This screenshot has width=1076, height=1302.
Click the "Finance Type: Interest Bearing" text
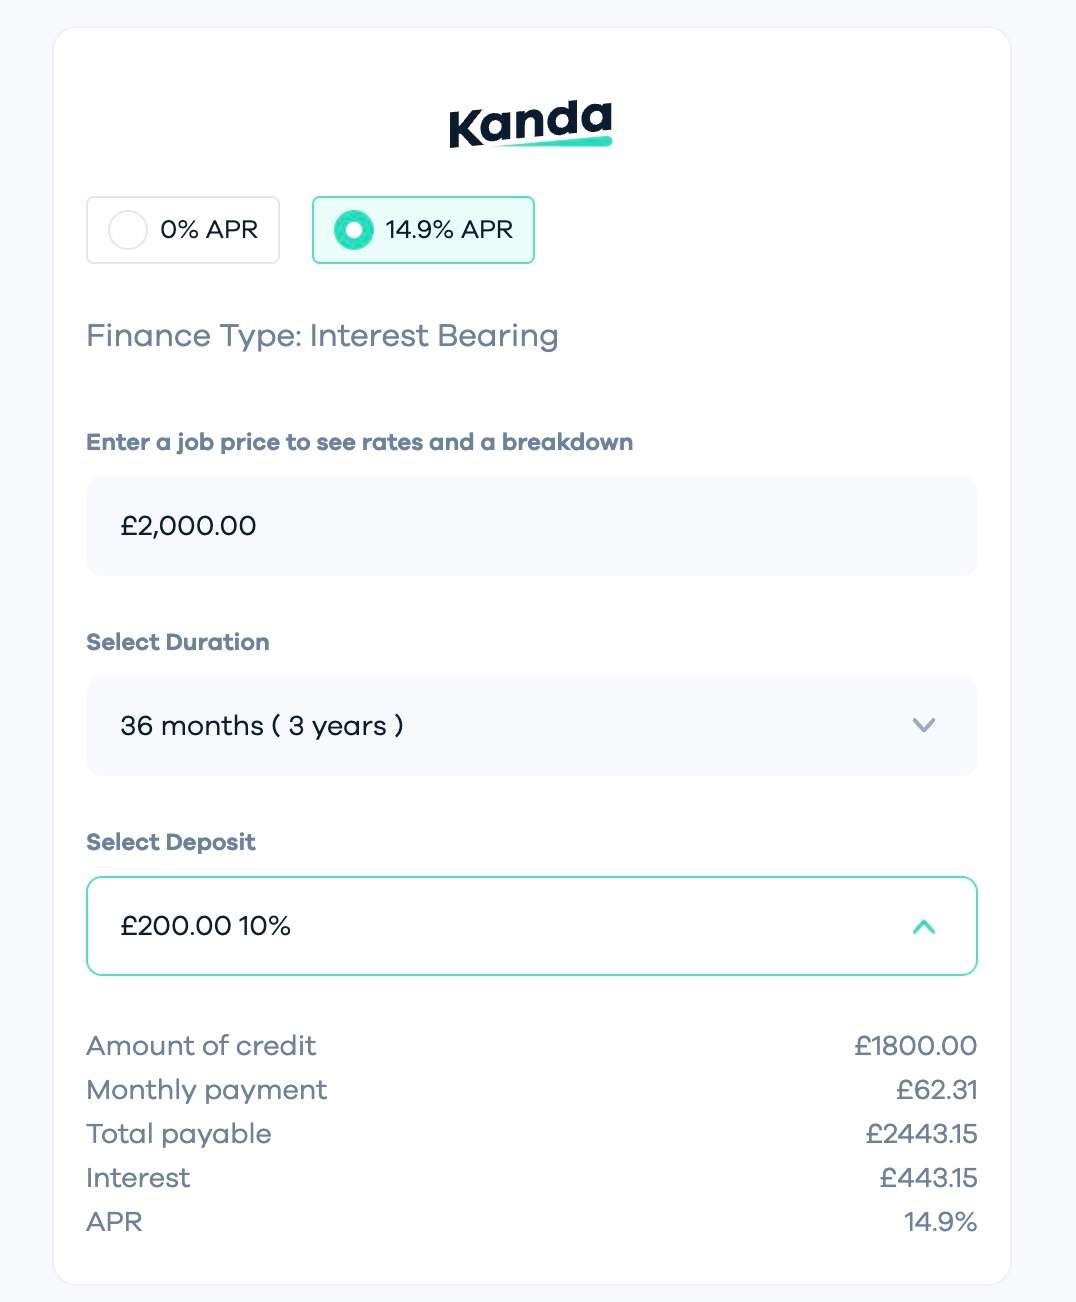[x=322, y=336]
